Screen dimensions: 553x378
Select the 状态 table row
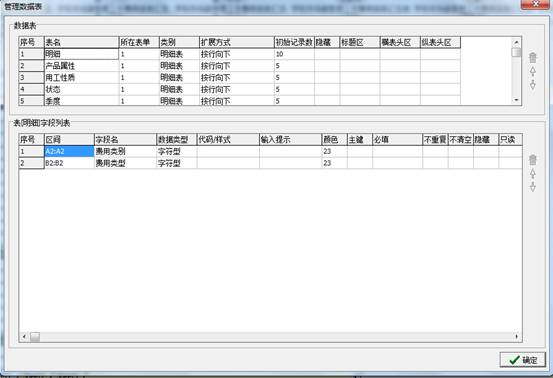(x=239, y=89)
